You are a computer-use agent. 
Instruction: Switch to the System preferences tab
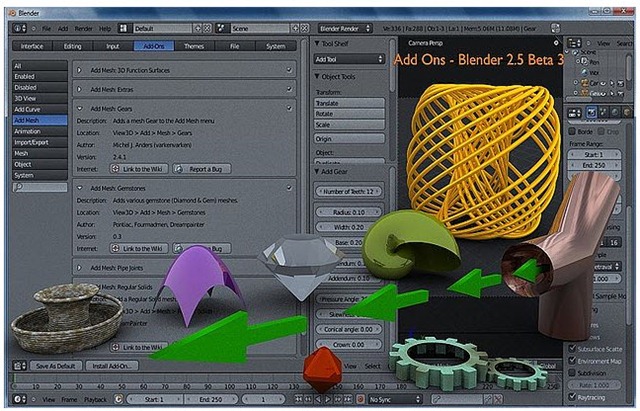pyautogui.click(x=276, y=46)
